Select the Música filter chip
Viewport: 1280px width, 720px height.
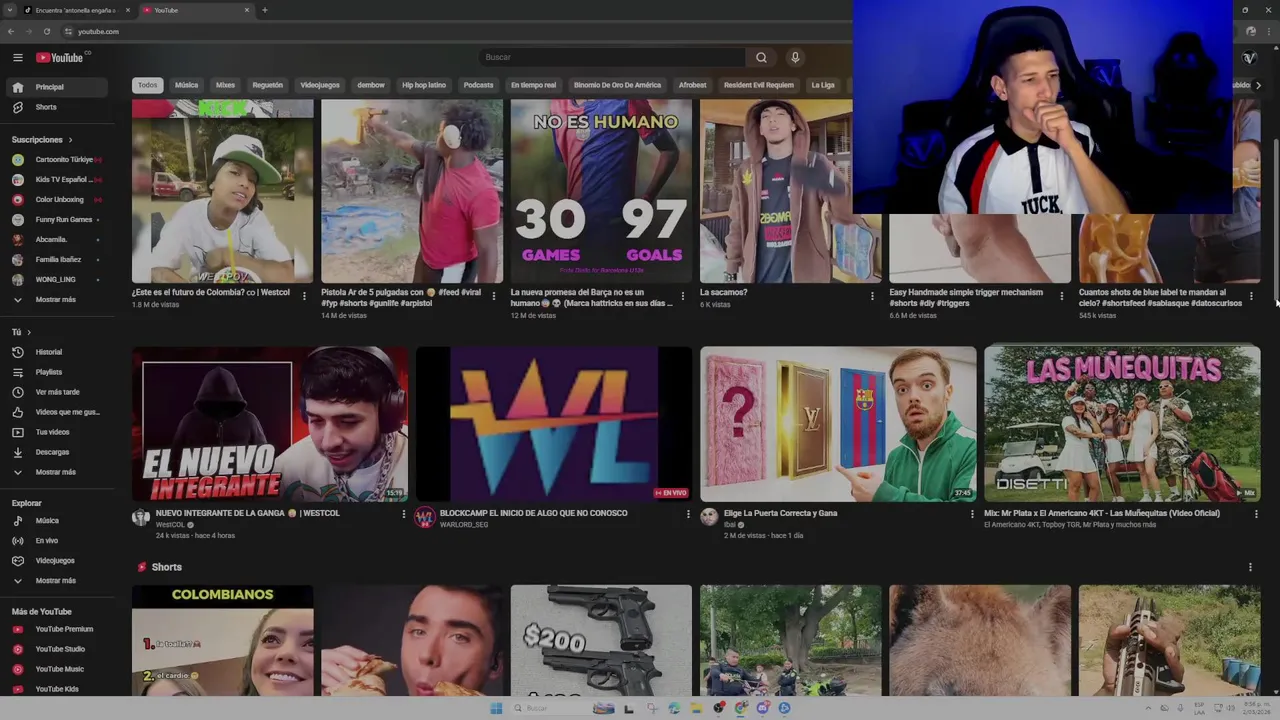click(x=187, y=85)
